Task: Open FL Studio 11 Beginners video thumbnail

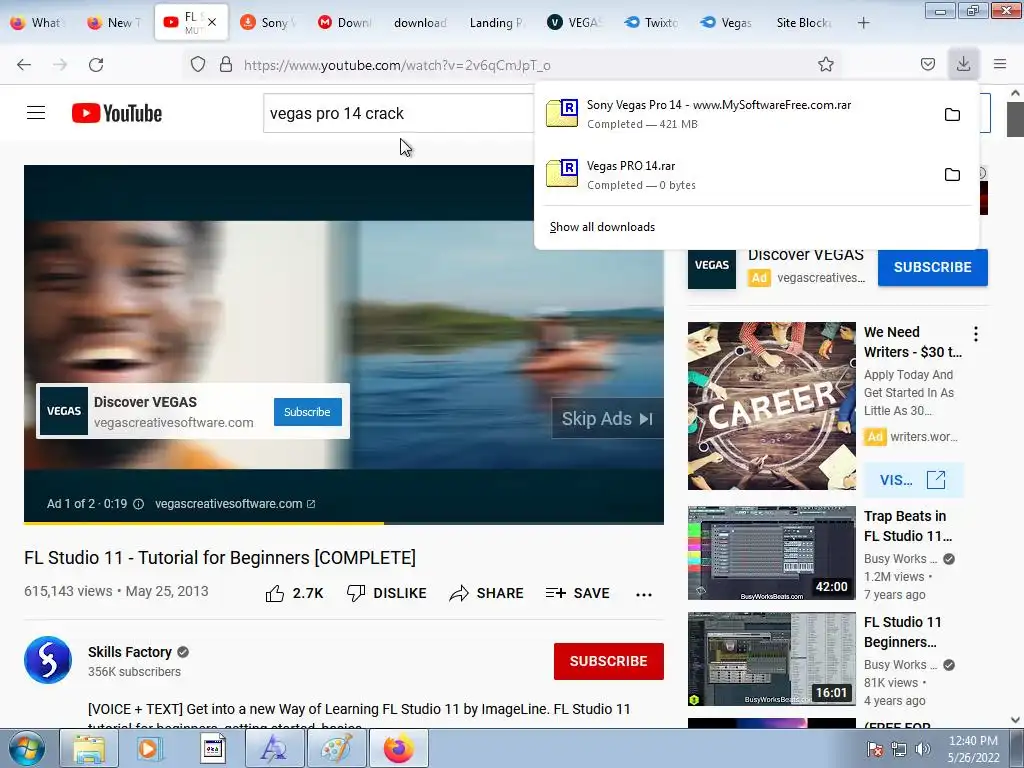Action: pyautogui.click(x=771, y=658)
